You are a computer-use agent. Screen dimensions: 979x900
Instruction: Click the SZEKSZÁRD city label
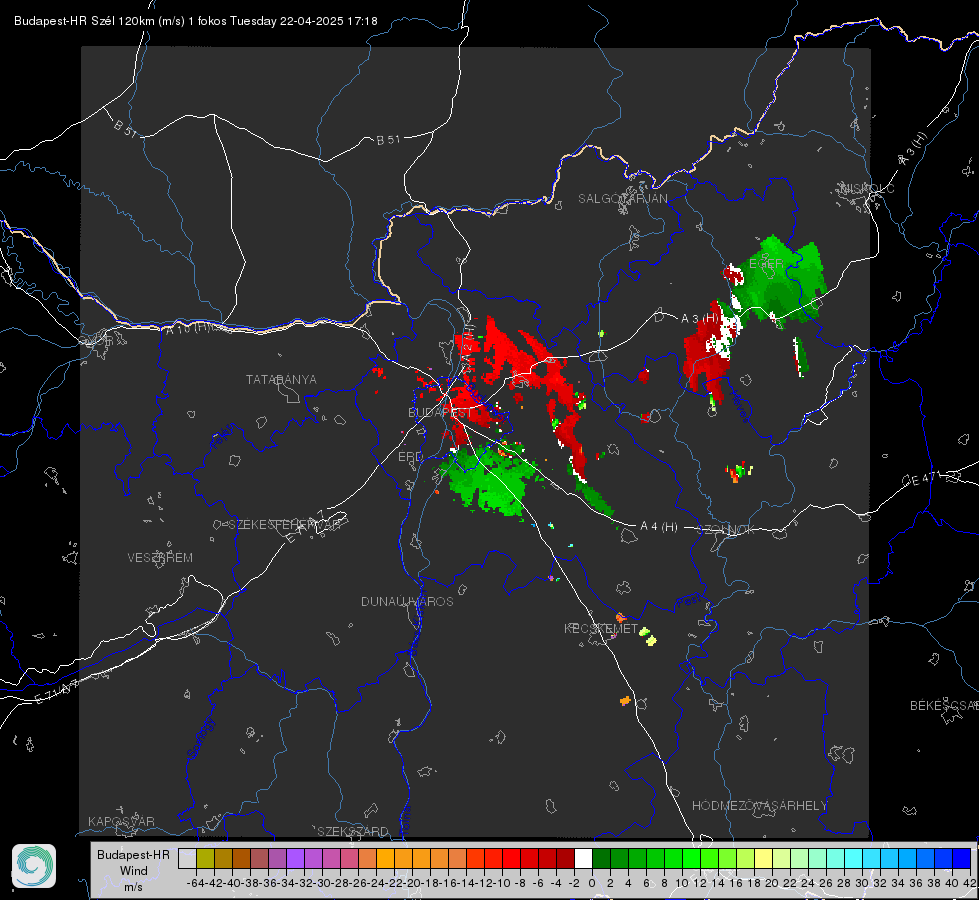click(353, 831)
